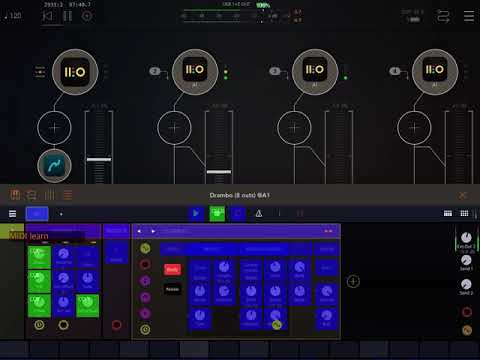Add an effect slot on channel one
The height and width of the screenshot is (360, 480).
[54, 128]
